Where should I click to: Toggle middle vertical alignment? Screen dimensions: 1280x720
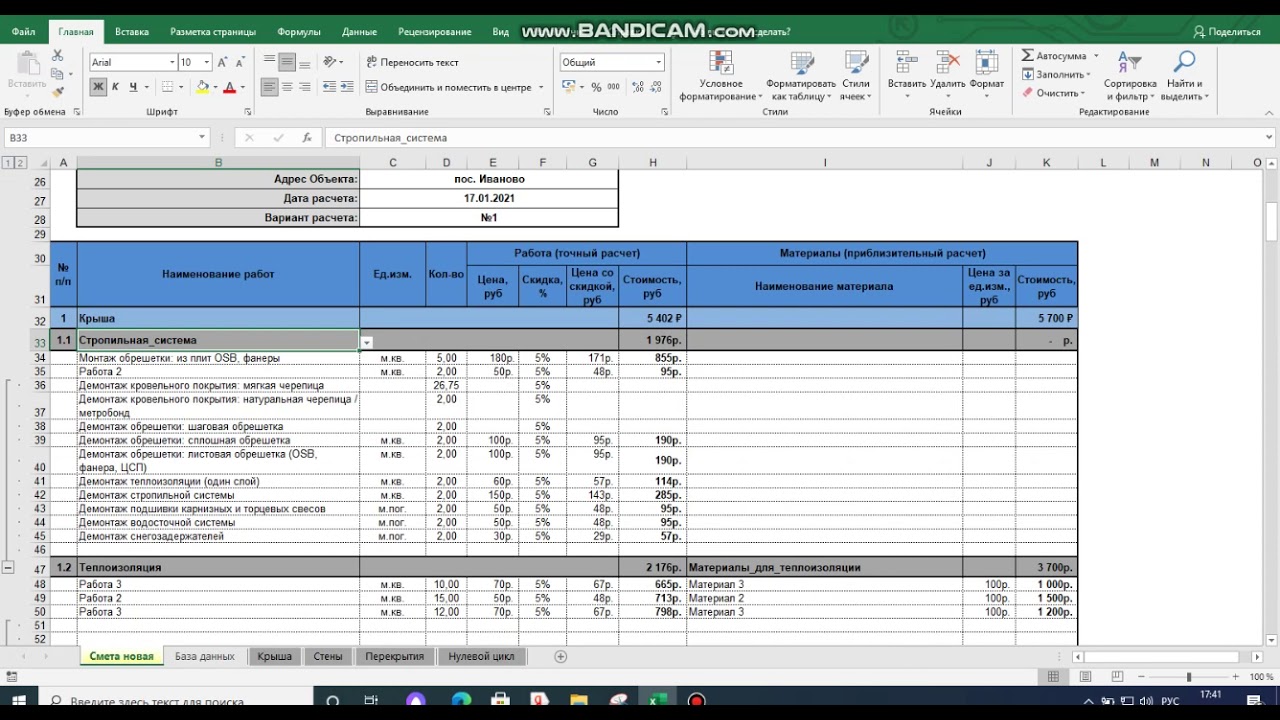(287, 62)
